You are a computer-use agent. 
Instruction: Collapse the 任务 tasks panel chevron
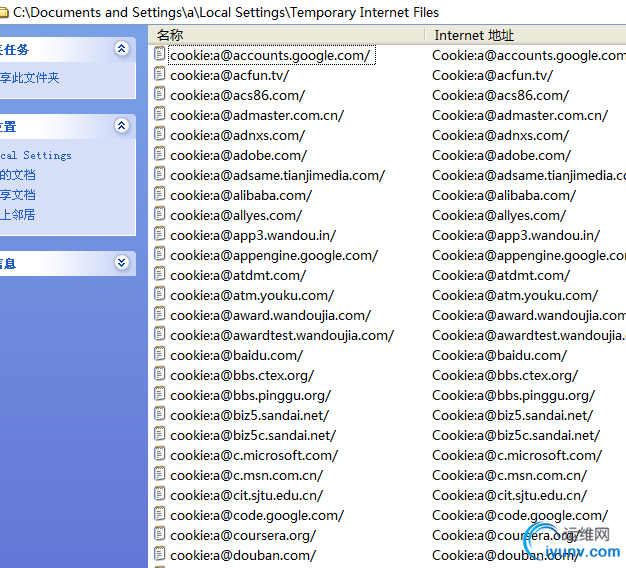click(x=122, y=49)
